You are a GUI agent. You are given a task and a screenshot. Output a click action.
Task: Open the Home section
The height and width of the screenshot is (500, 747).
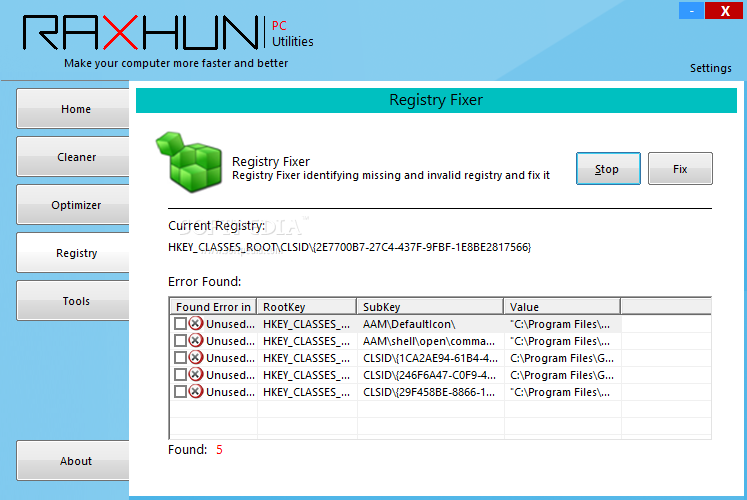(73, 109)
